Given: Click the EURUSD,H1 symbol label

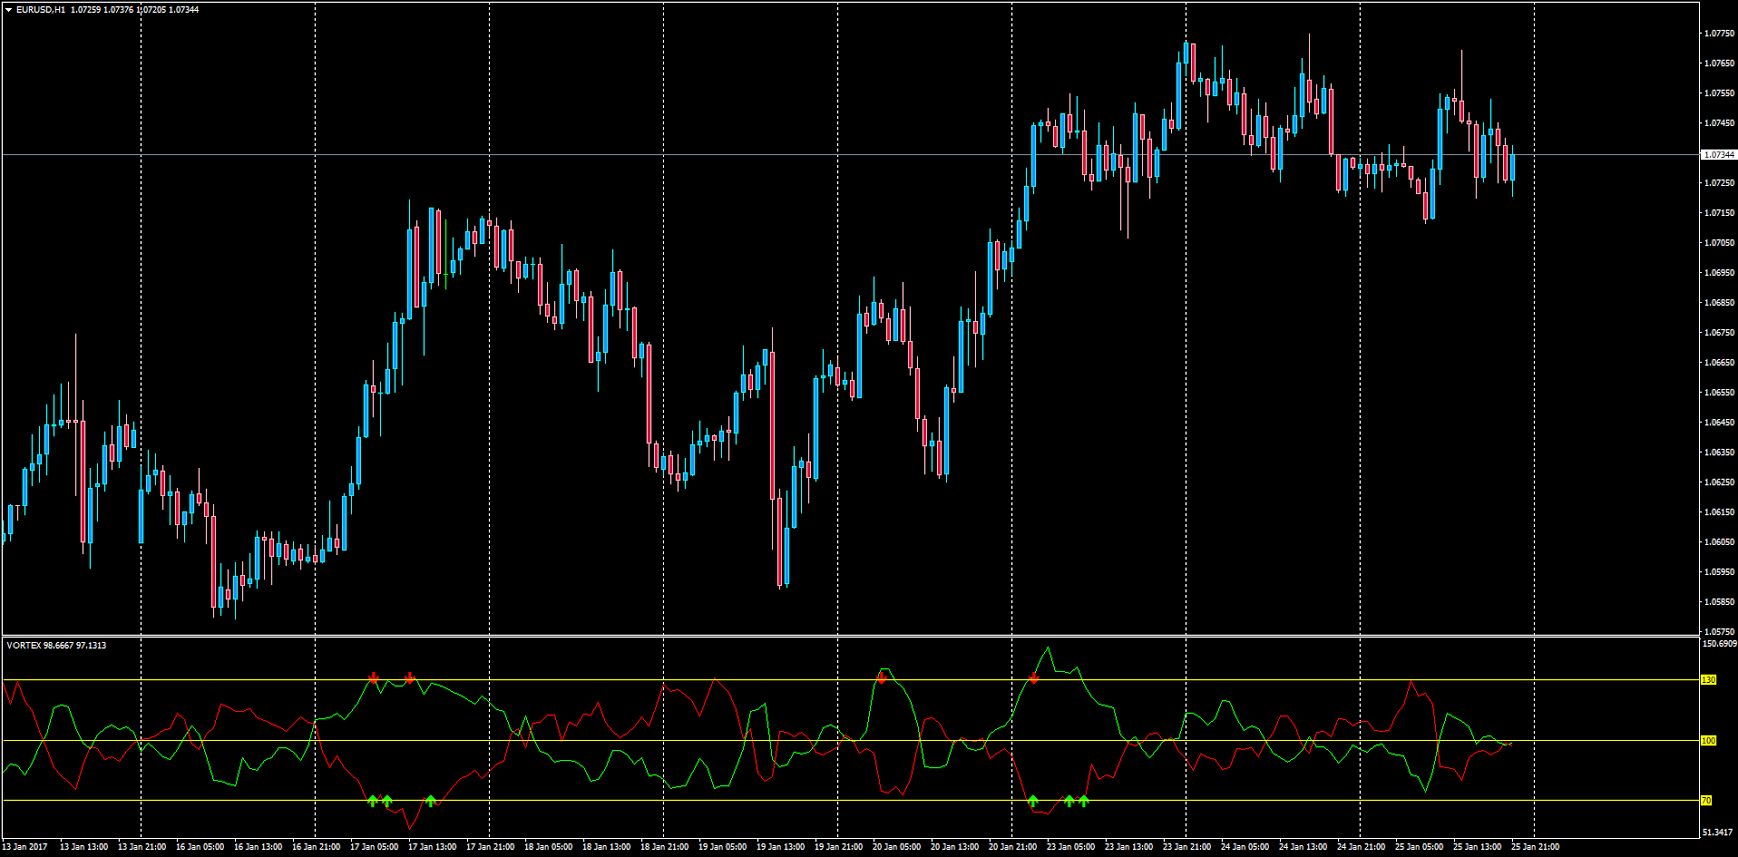Looking at the screenshot, I should (40, 10).
